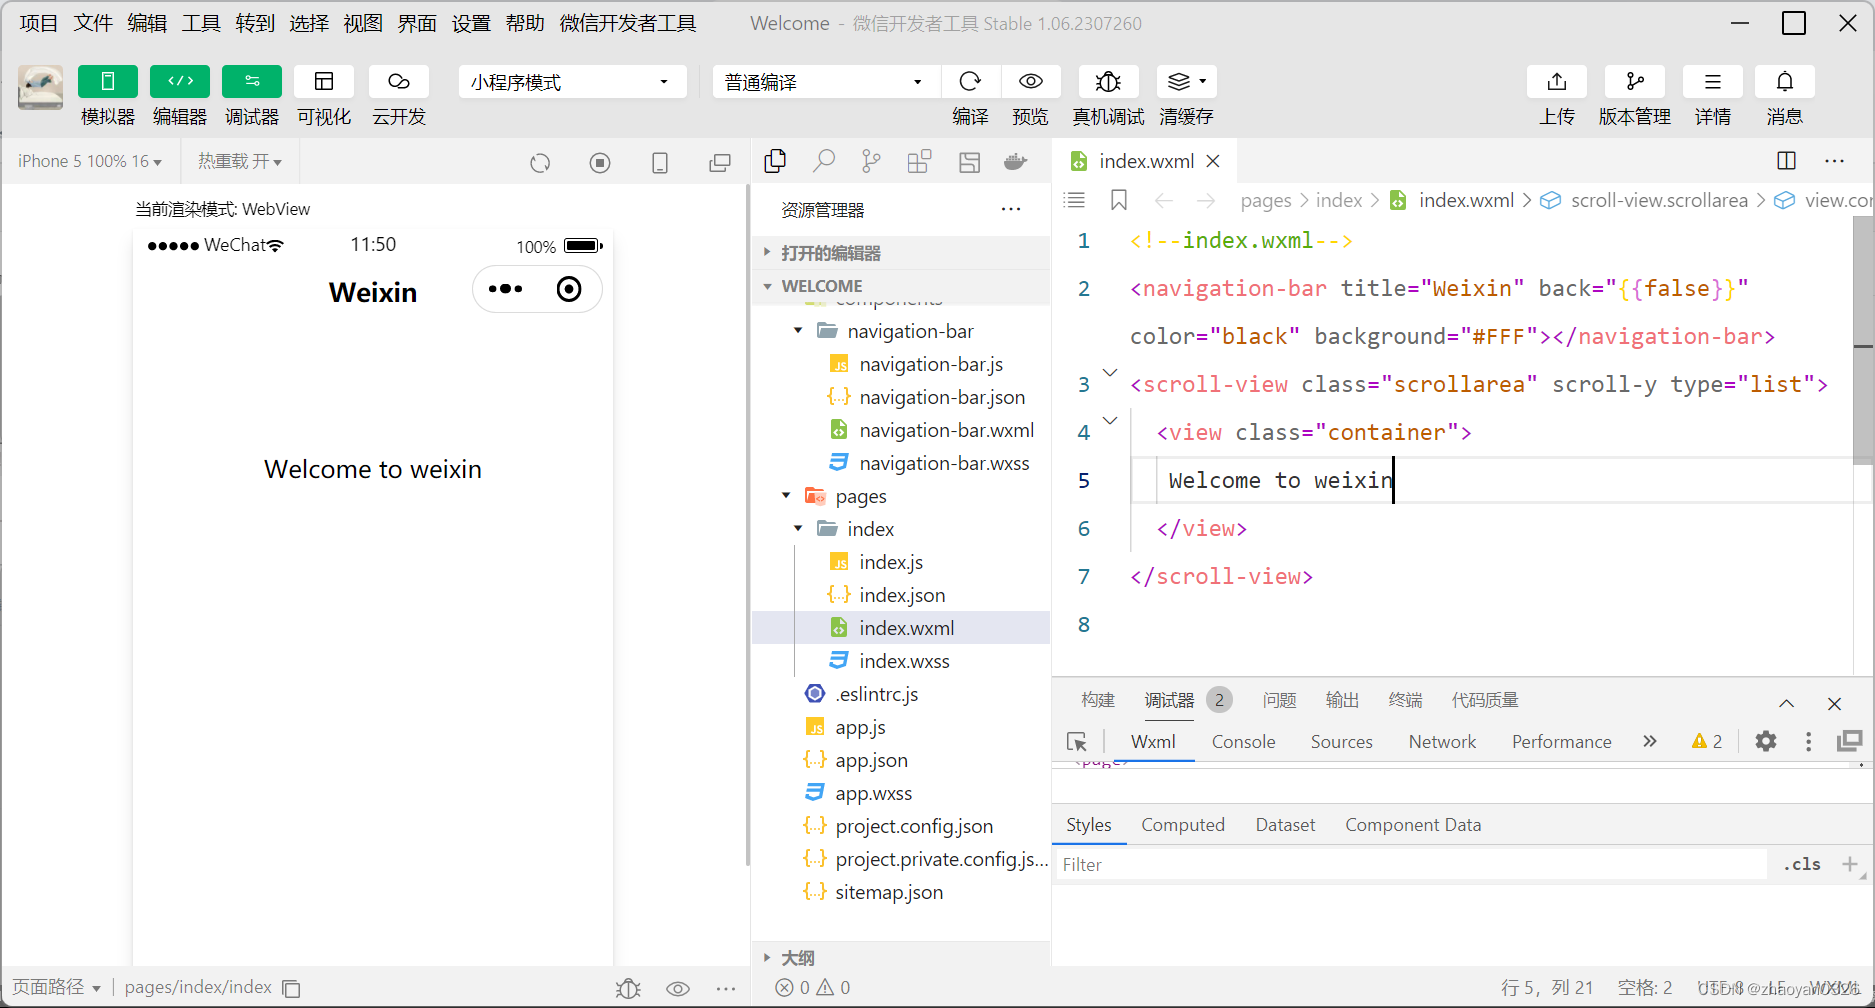Toggle the simulator phone device icon
The height and width of the screenshot is (1008, 1875).
660,163
